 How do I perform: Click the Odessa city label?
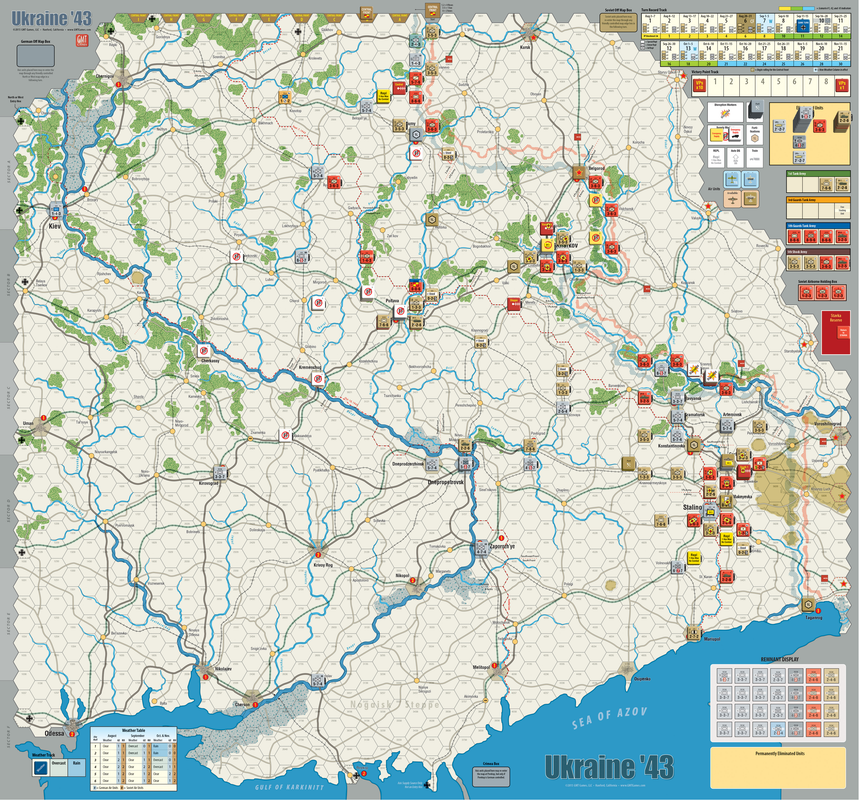coord(54,733)
